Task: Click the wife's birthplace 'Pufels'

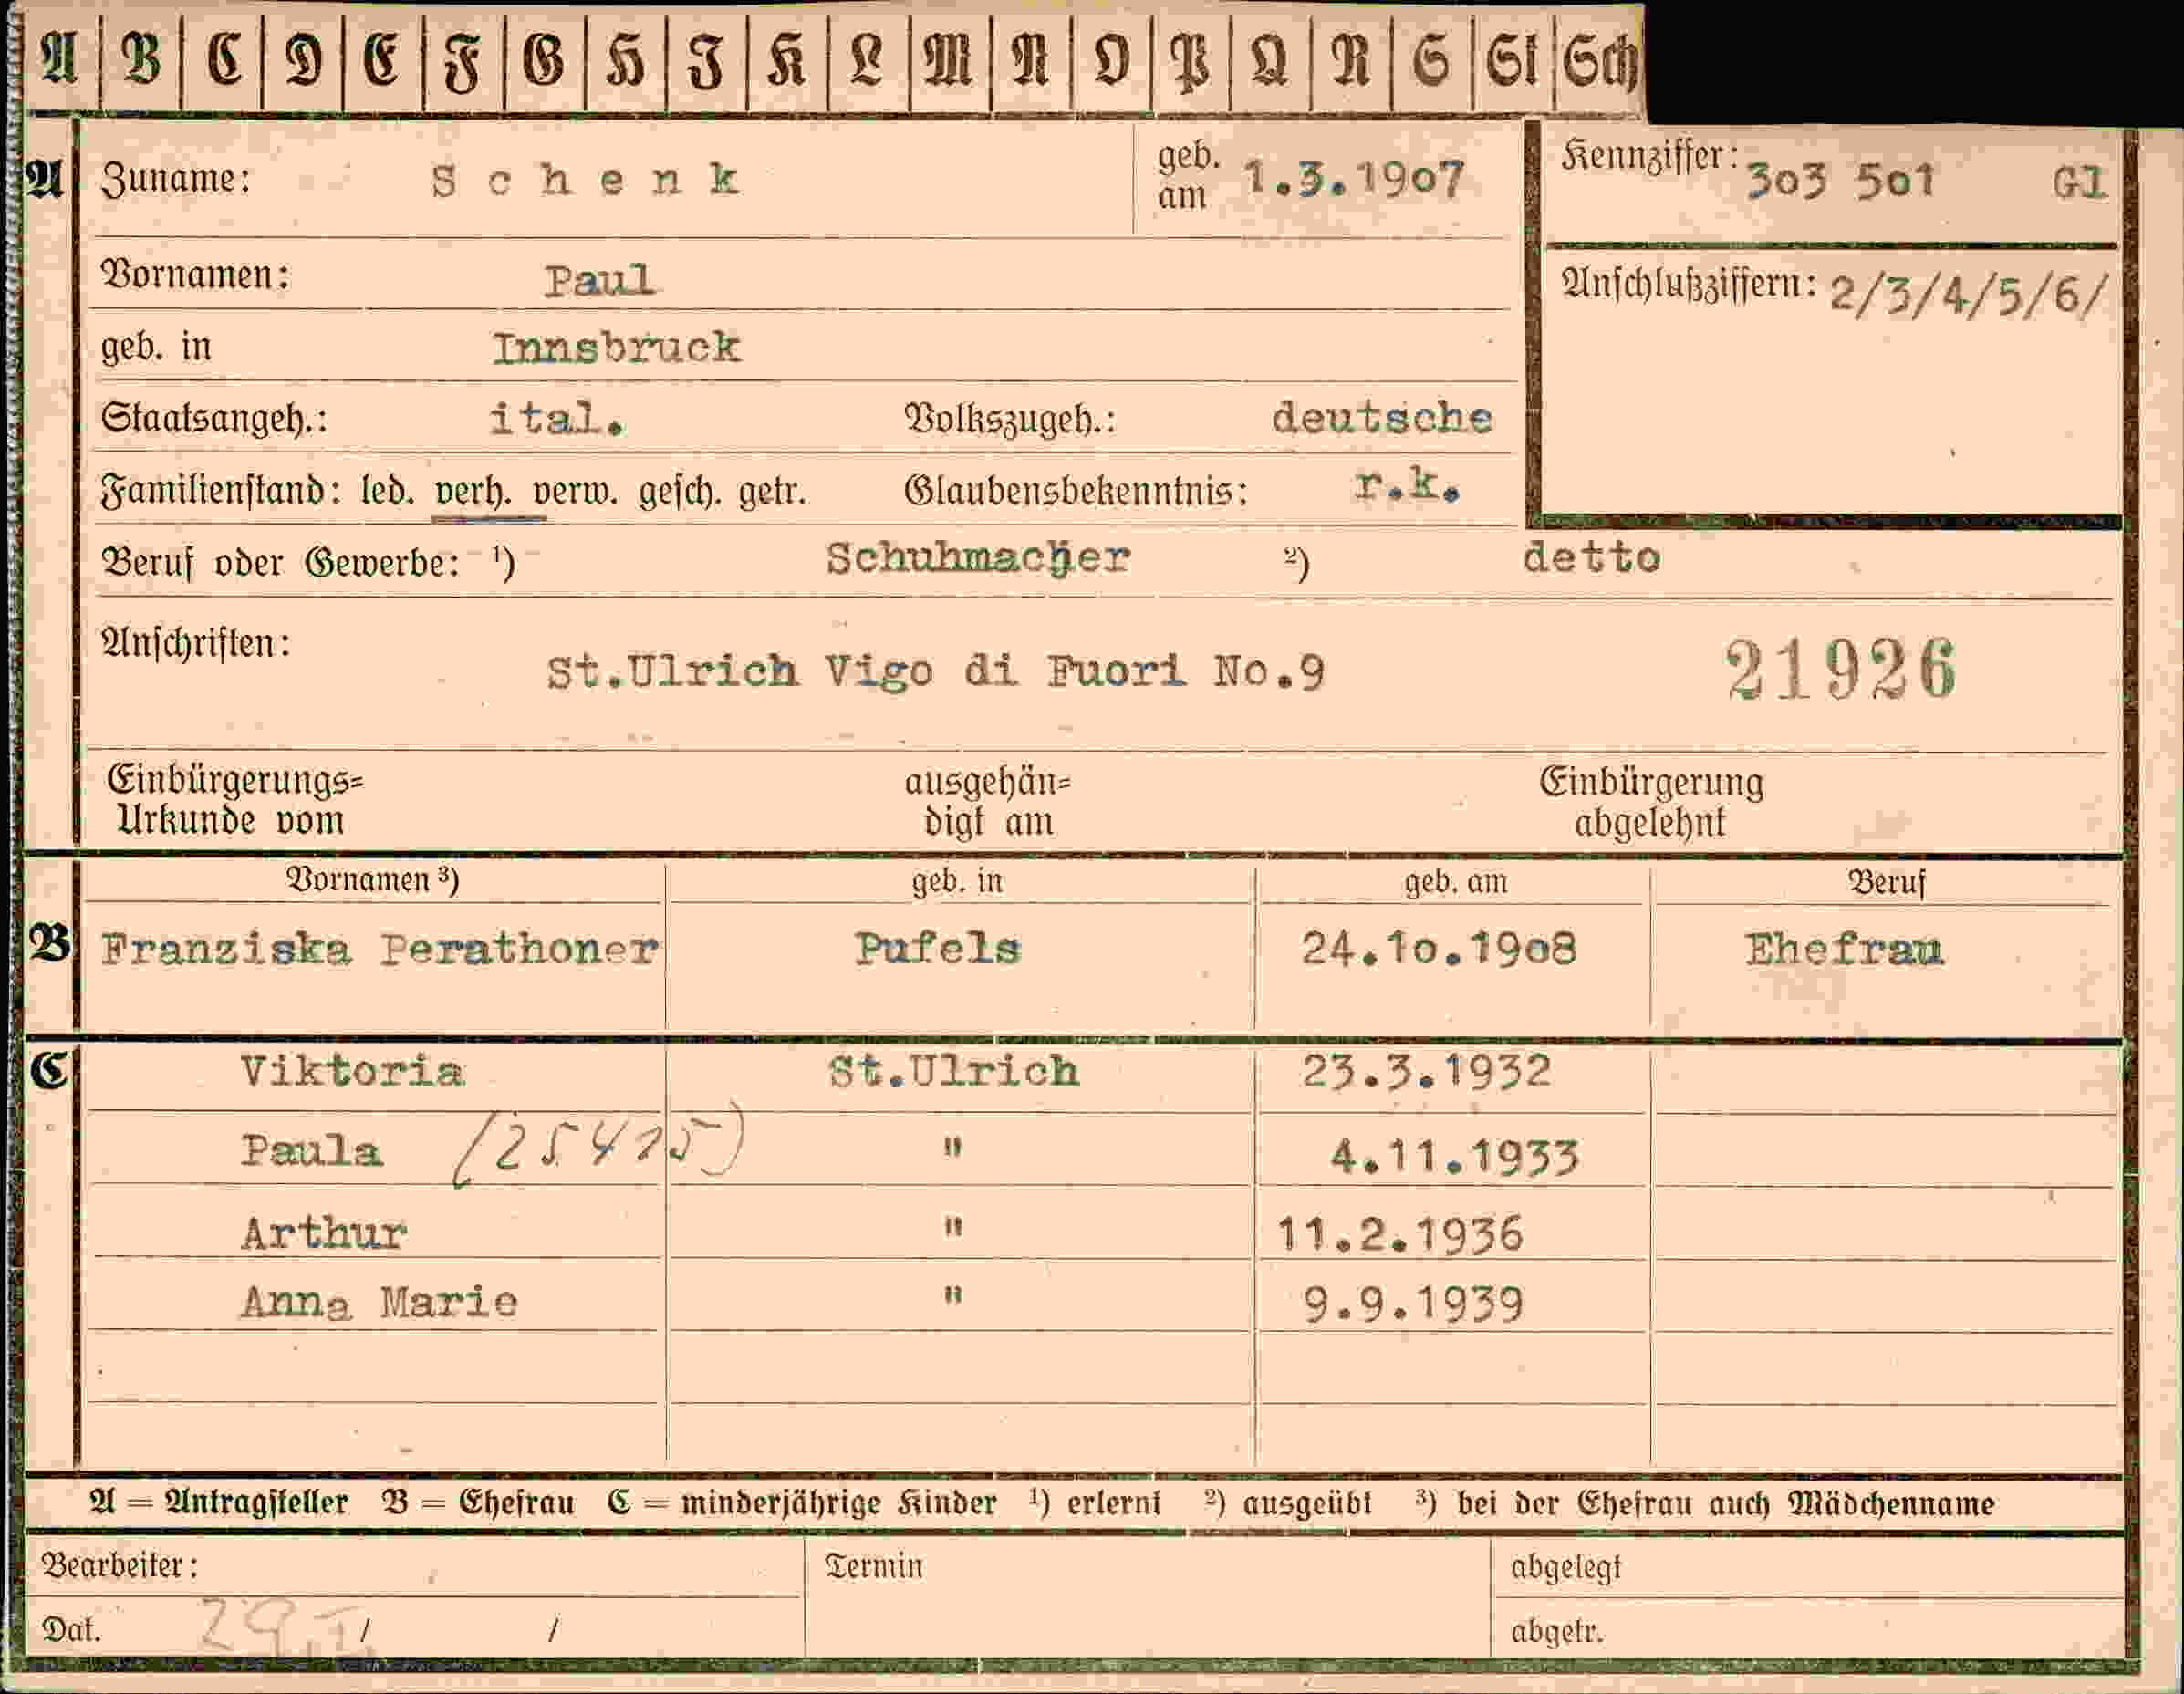Action: pos(937,948)
